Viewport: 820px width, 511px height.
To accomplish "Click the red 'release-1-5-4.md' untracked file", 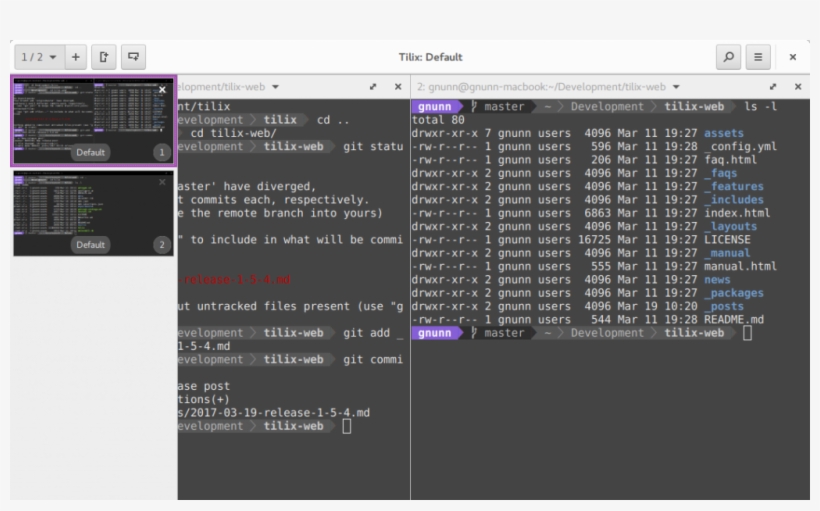I will pyautogui.click(x=234, y=280).
